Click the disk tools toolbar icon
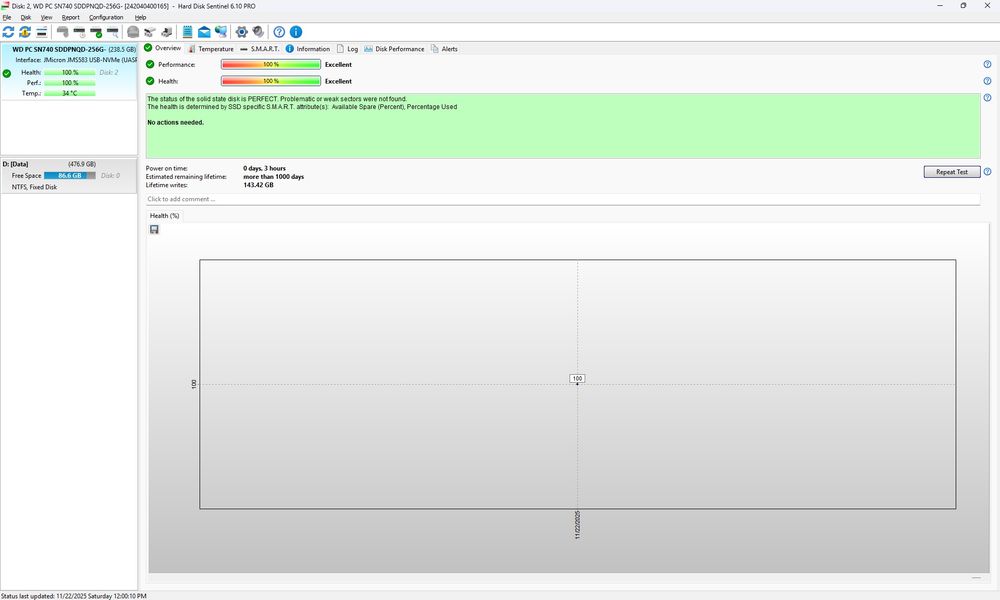The width and height of the screenshot is (1000, 600). 150,32
